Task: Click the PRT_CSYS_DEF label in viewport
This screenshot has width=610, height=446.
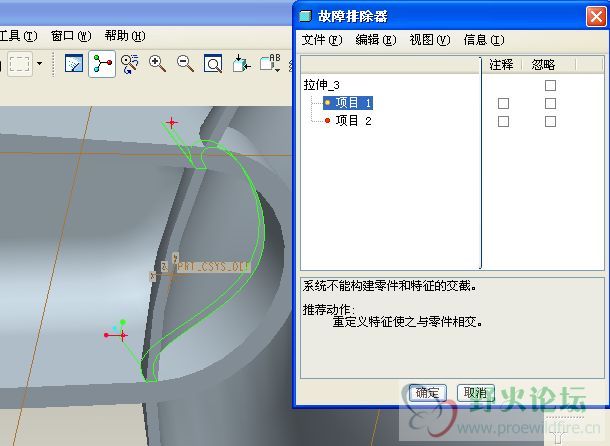Action: point(212,267)
